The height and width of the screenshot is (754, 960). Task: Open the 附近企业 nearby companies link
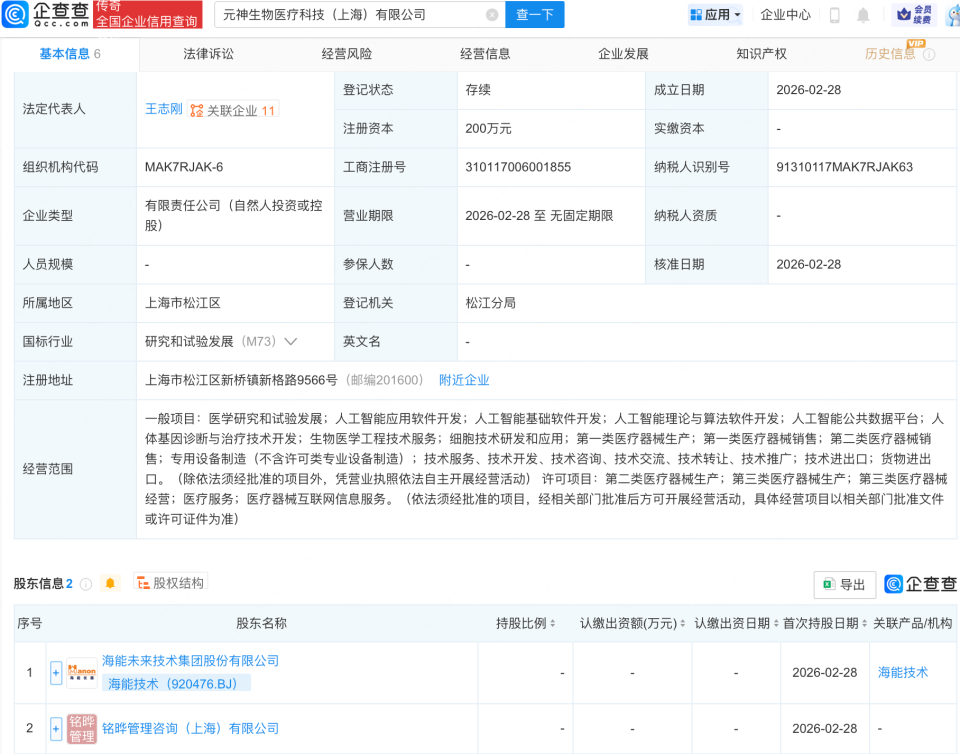[463, 380]
